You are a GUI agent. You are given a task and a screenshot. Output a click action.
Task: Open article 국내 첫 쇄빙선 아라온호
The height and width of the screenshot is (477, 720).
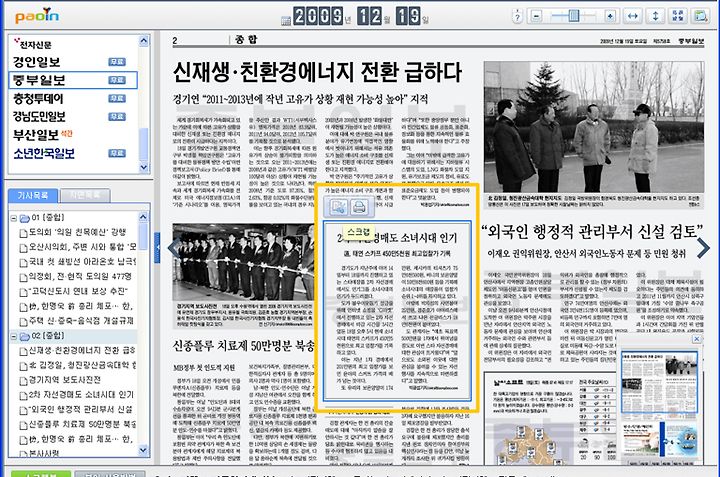(83, 262)
